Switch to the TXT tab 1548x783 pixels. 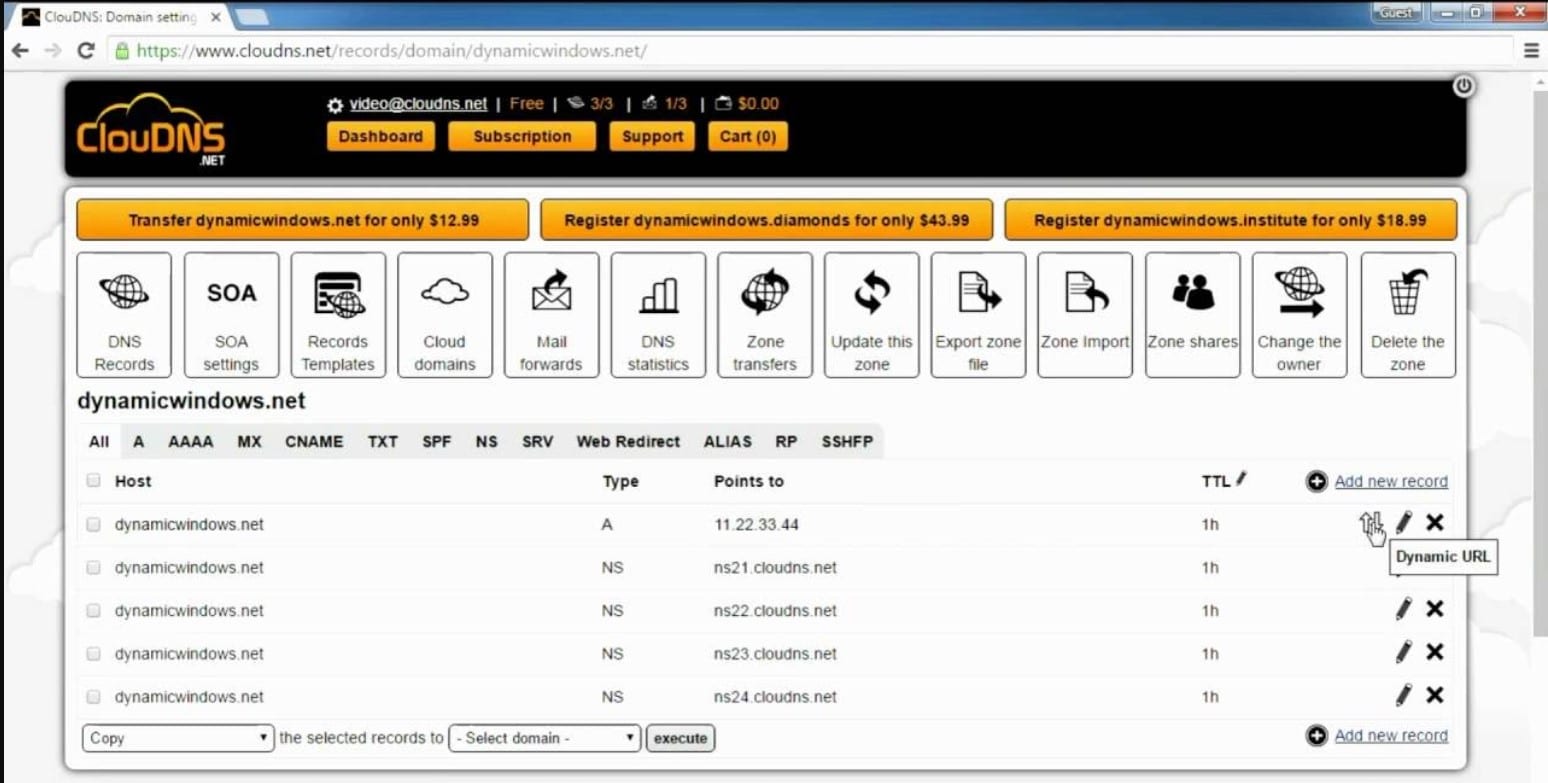coord(383,441)
